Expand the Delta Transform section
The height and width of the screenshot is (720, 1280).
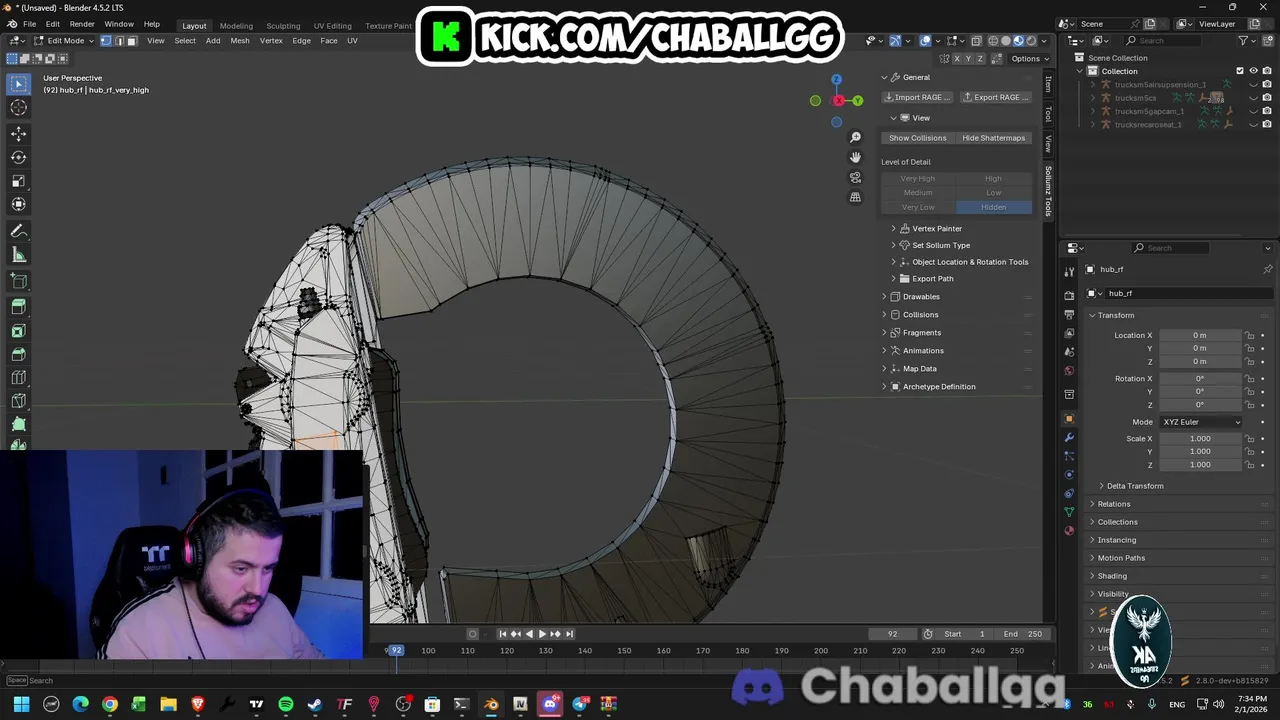coord(1135,486)
